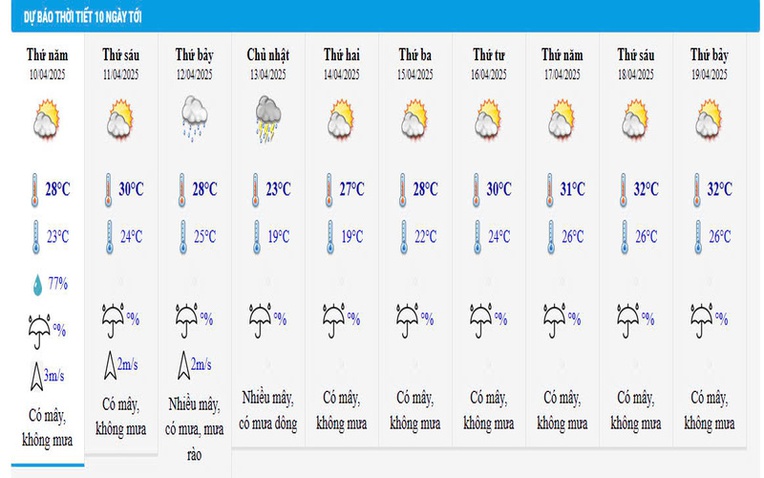Click the 'Dự báo thời tiết 10 ngày tới' header
This screenshot has height=478, width=764.
(x=82, y=18)
